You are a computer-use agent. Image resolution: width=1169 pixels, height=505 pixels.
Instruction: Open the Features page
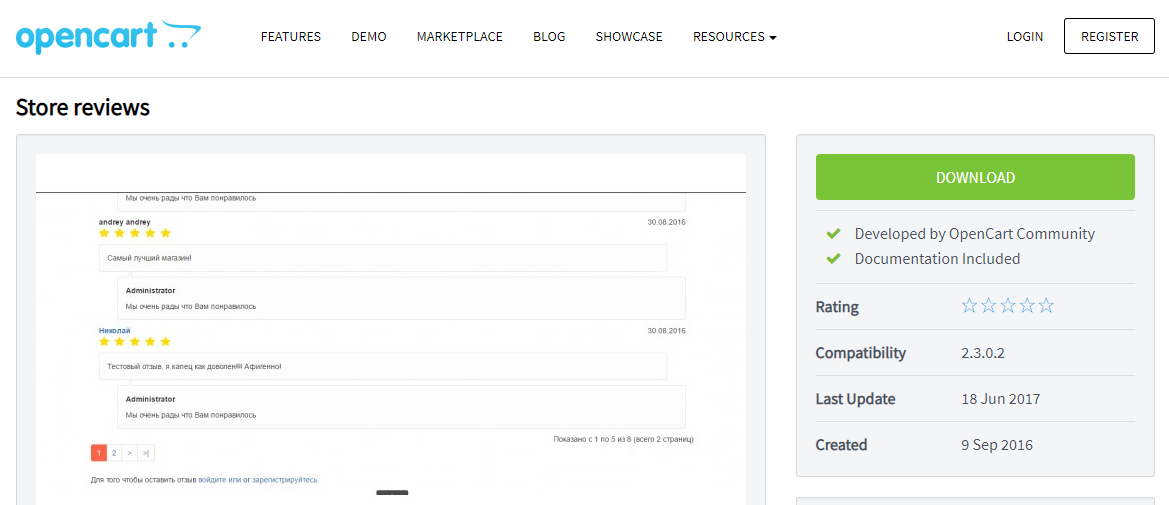291,37
